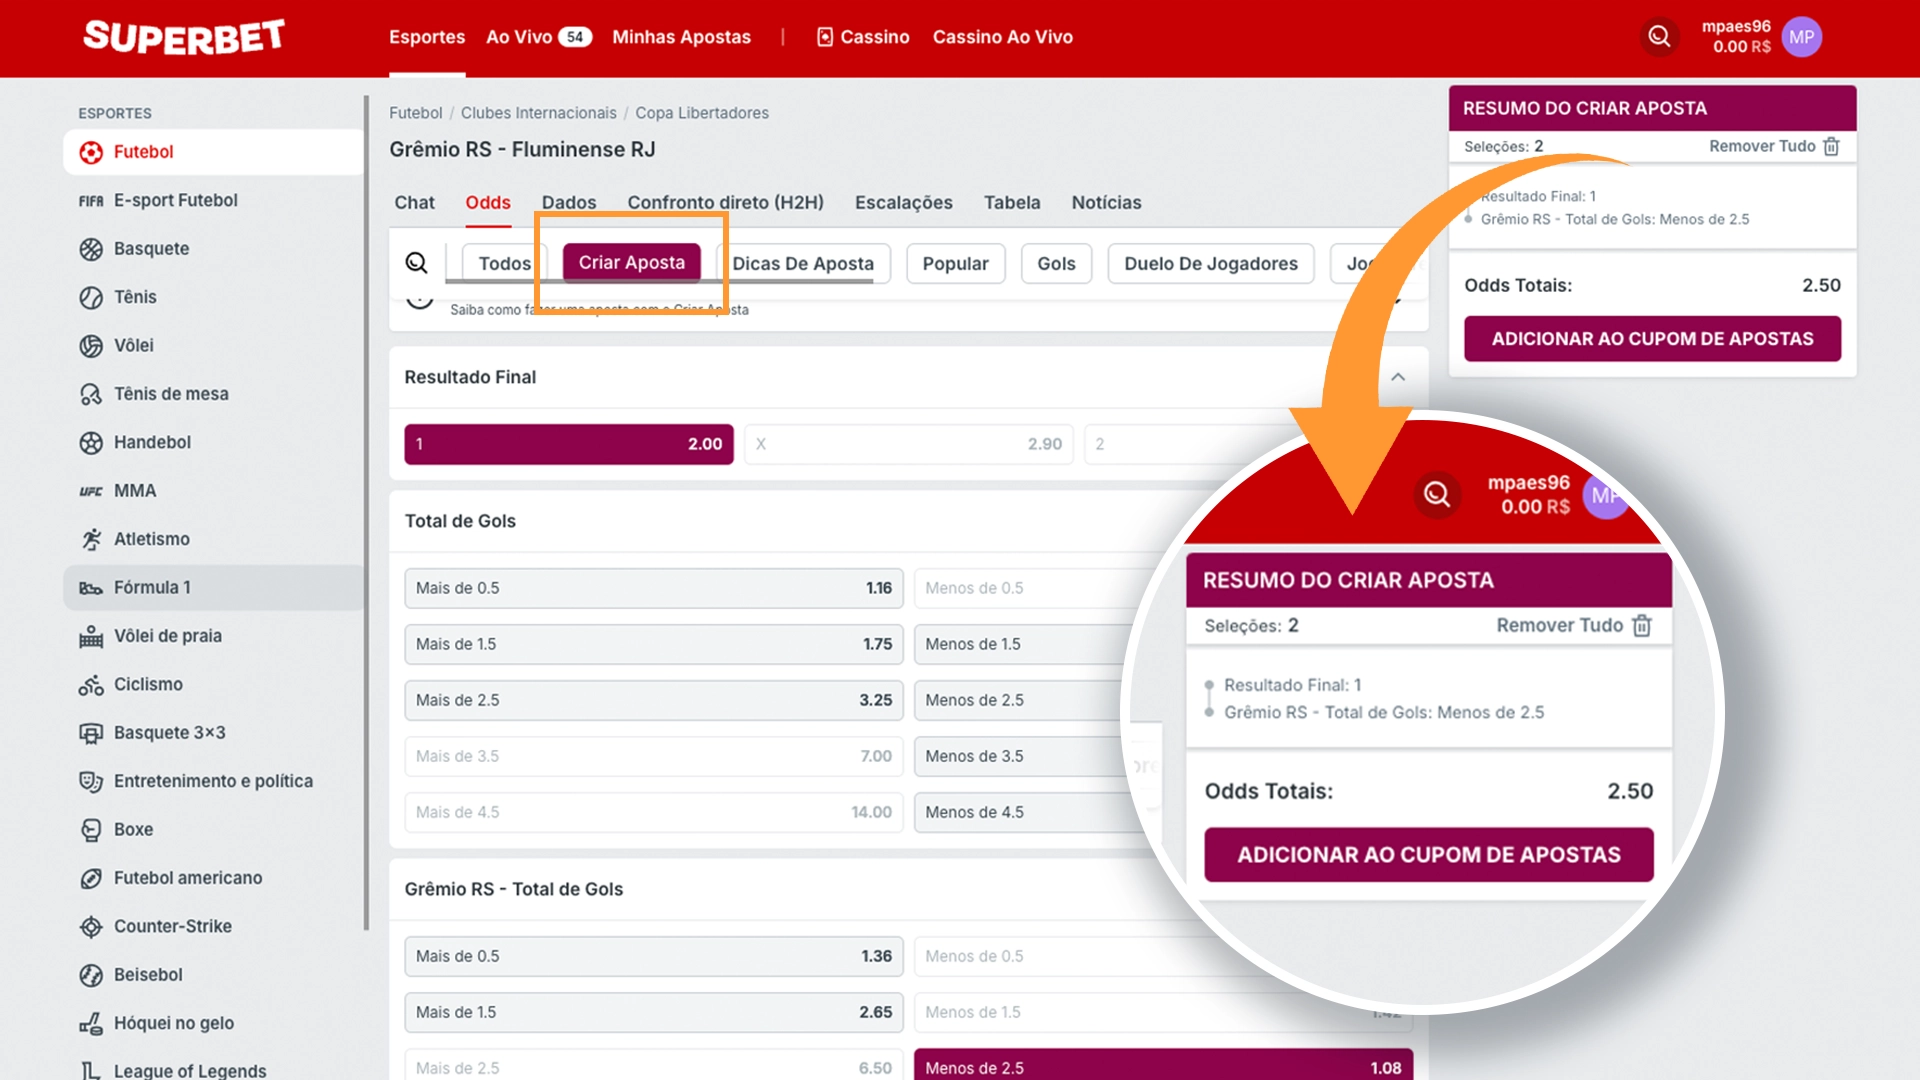Select Futebol icon in sidebar
1920x1080 pixels.
pos(91,152)
